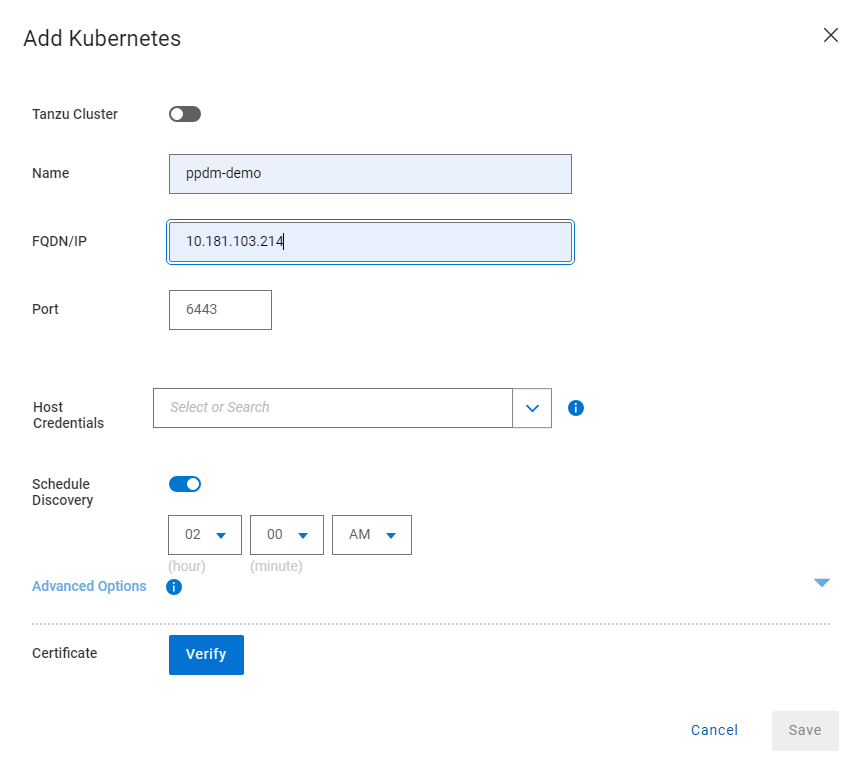This screenshot has height=771, width=858.
Task: Close the Add Kubernetes dialog
Action: [x=830, y=35]
